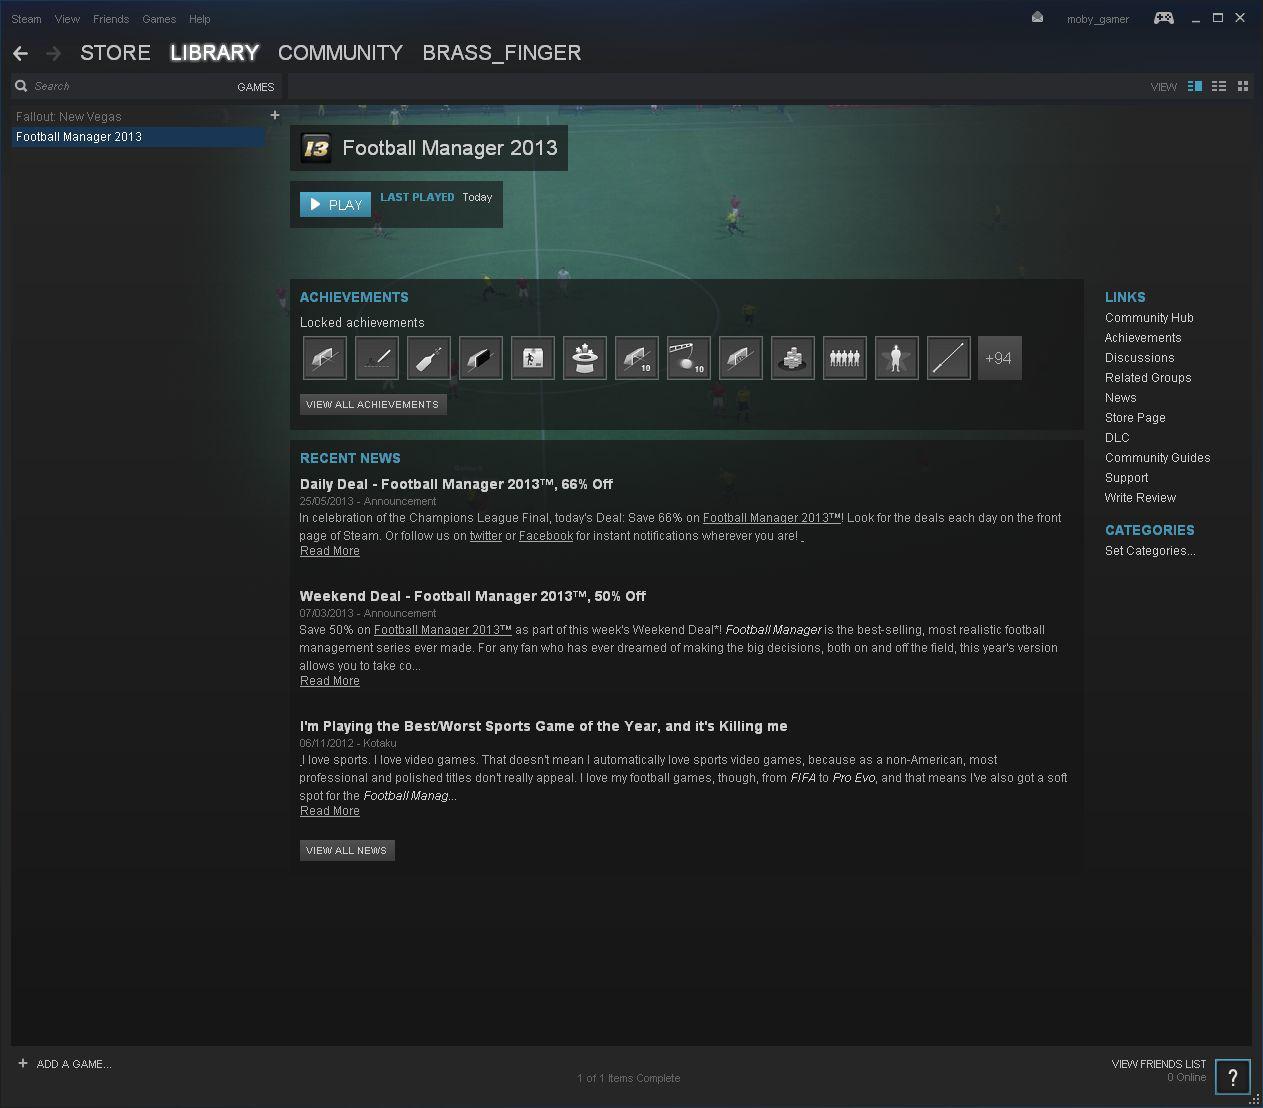Open the magician top hat achievement icon

[585, 358]
